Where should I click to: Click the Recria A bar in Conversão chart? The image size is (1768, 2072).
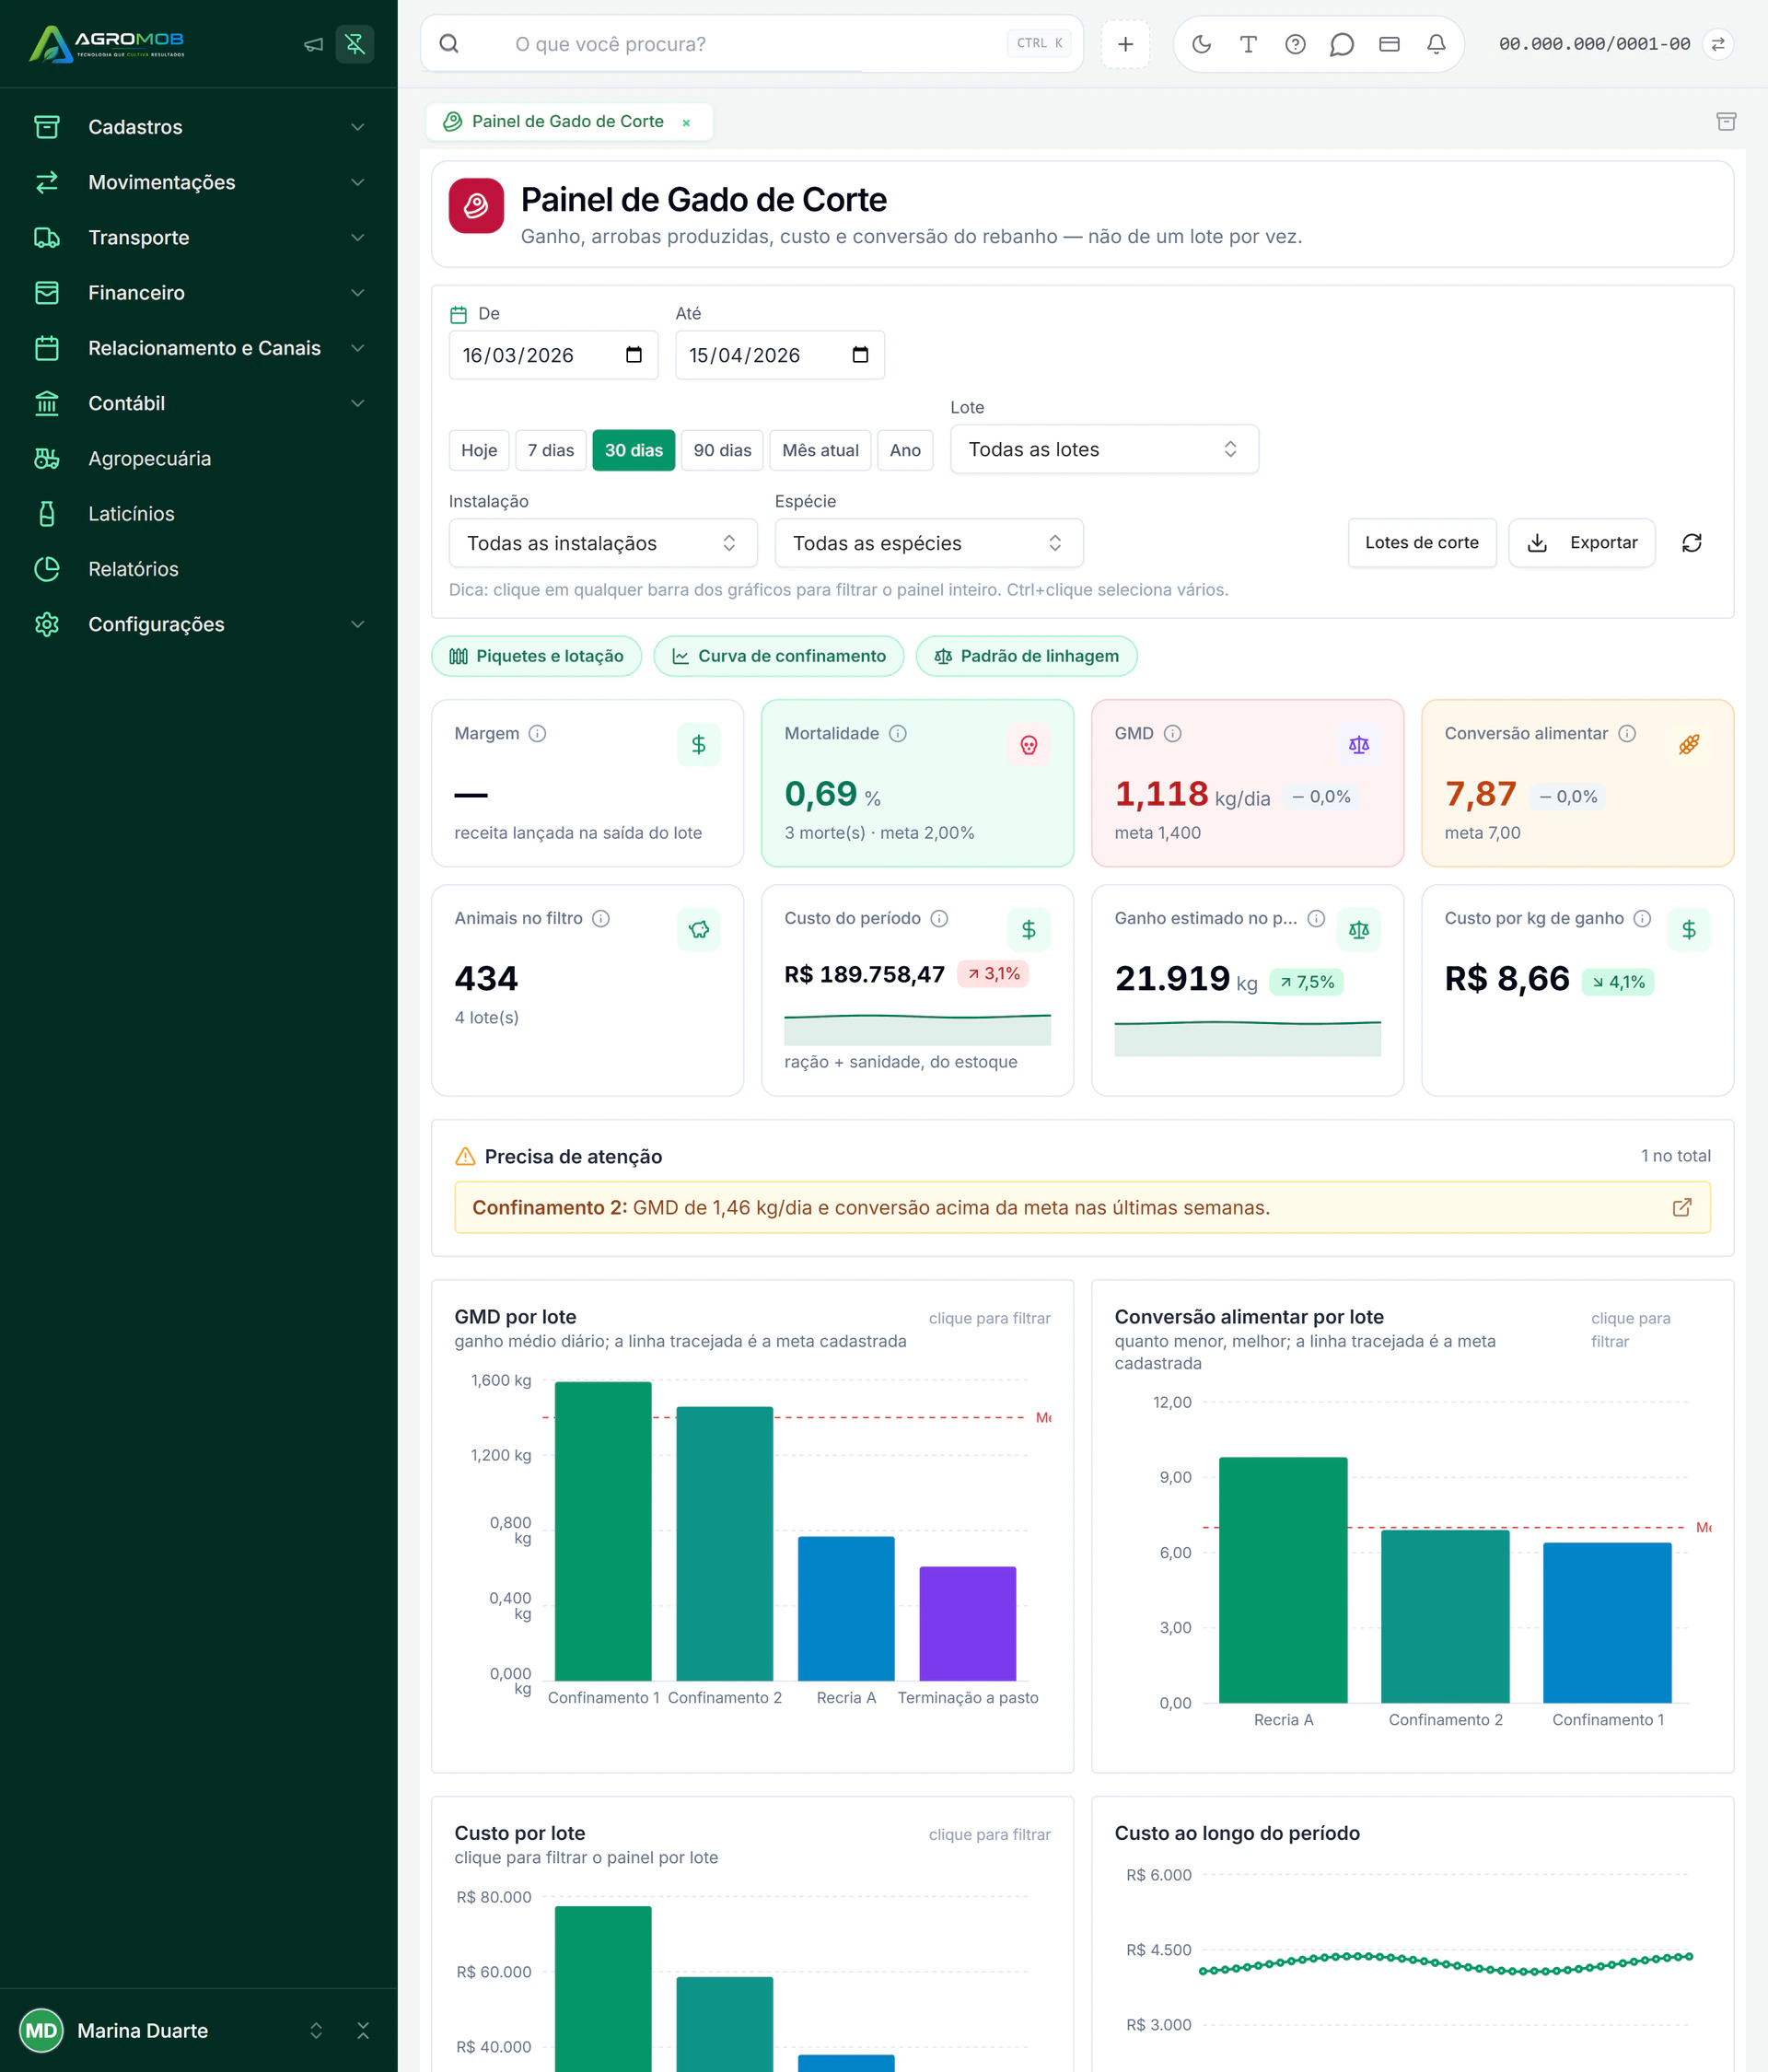[x=1283, y=1580]
